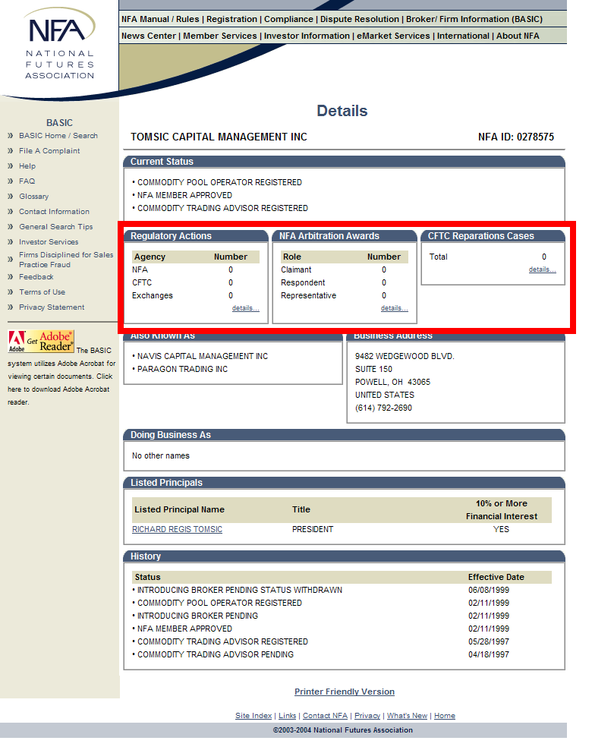The width and height of the screenshot is (592, 750).
Task: Open eMarket Services menu item
Action: pos(394,36)
